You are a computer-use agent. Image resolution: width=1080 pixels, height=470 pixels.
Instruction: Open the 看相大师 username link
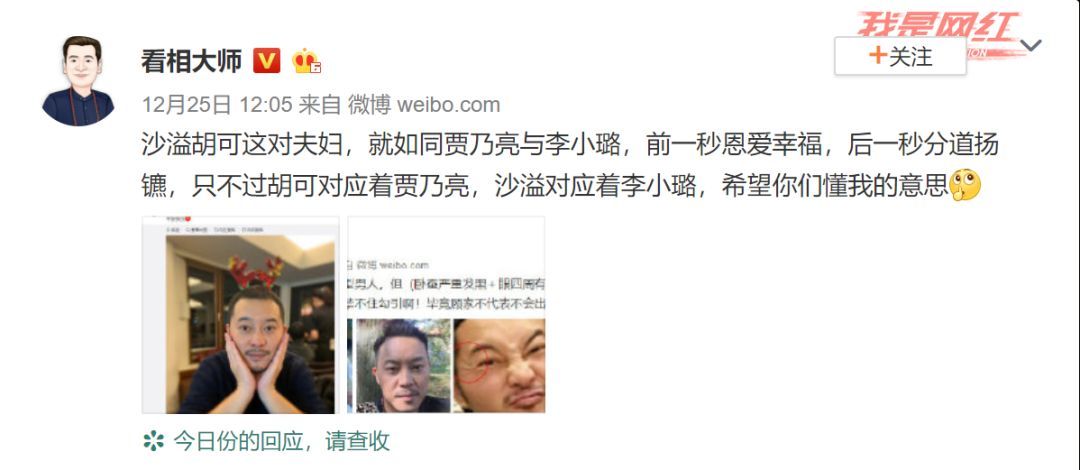point(191,61)
